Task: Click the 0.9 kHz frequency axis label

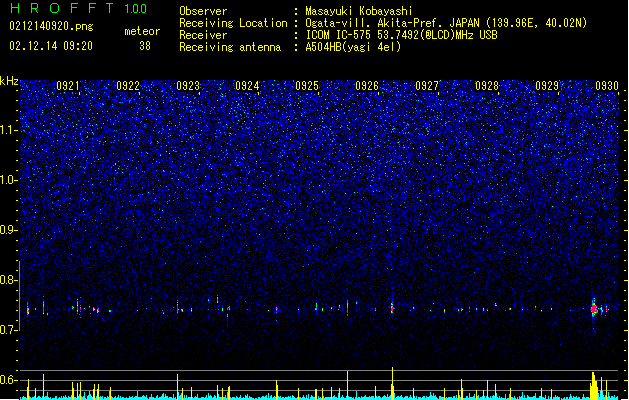Action: (x=9, y=230)
